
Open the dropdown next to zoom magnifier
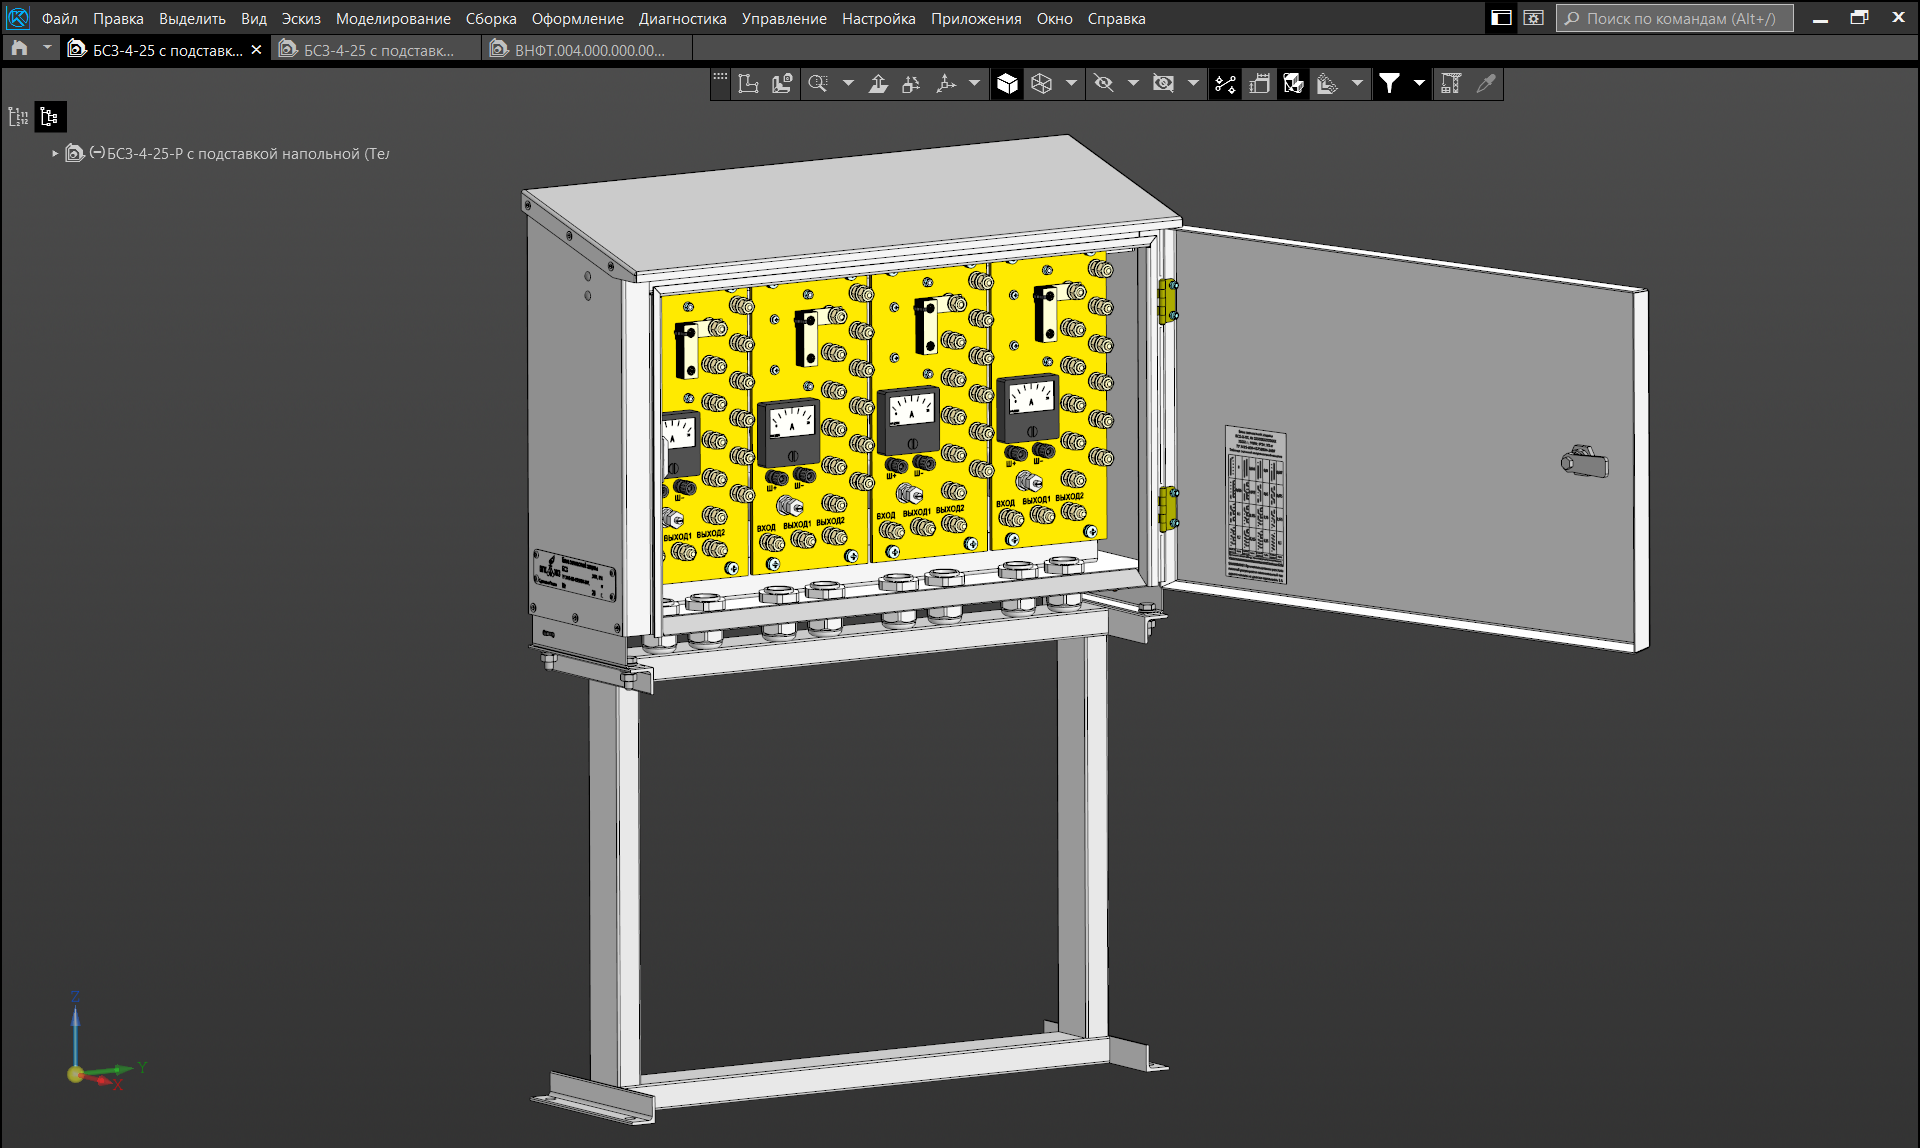coord(848,84)
